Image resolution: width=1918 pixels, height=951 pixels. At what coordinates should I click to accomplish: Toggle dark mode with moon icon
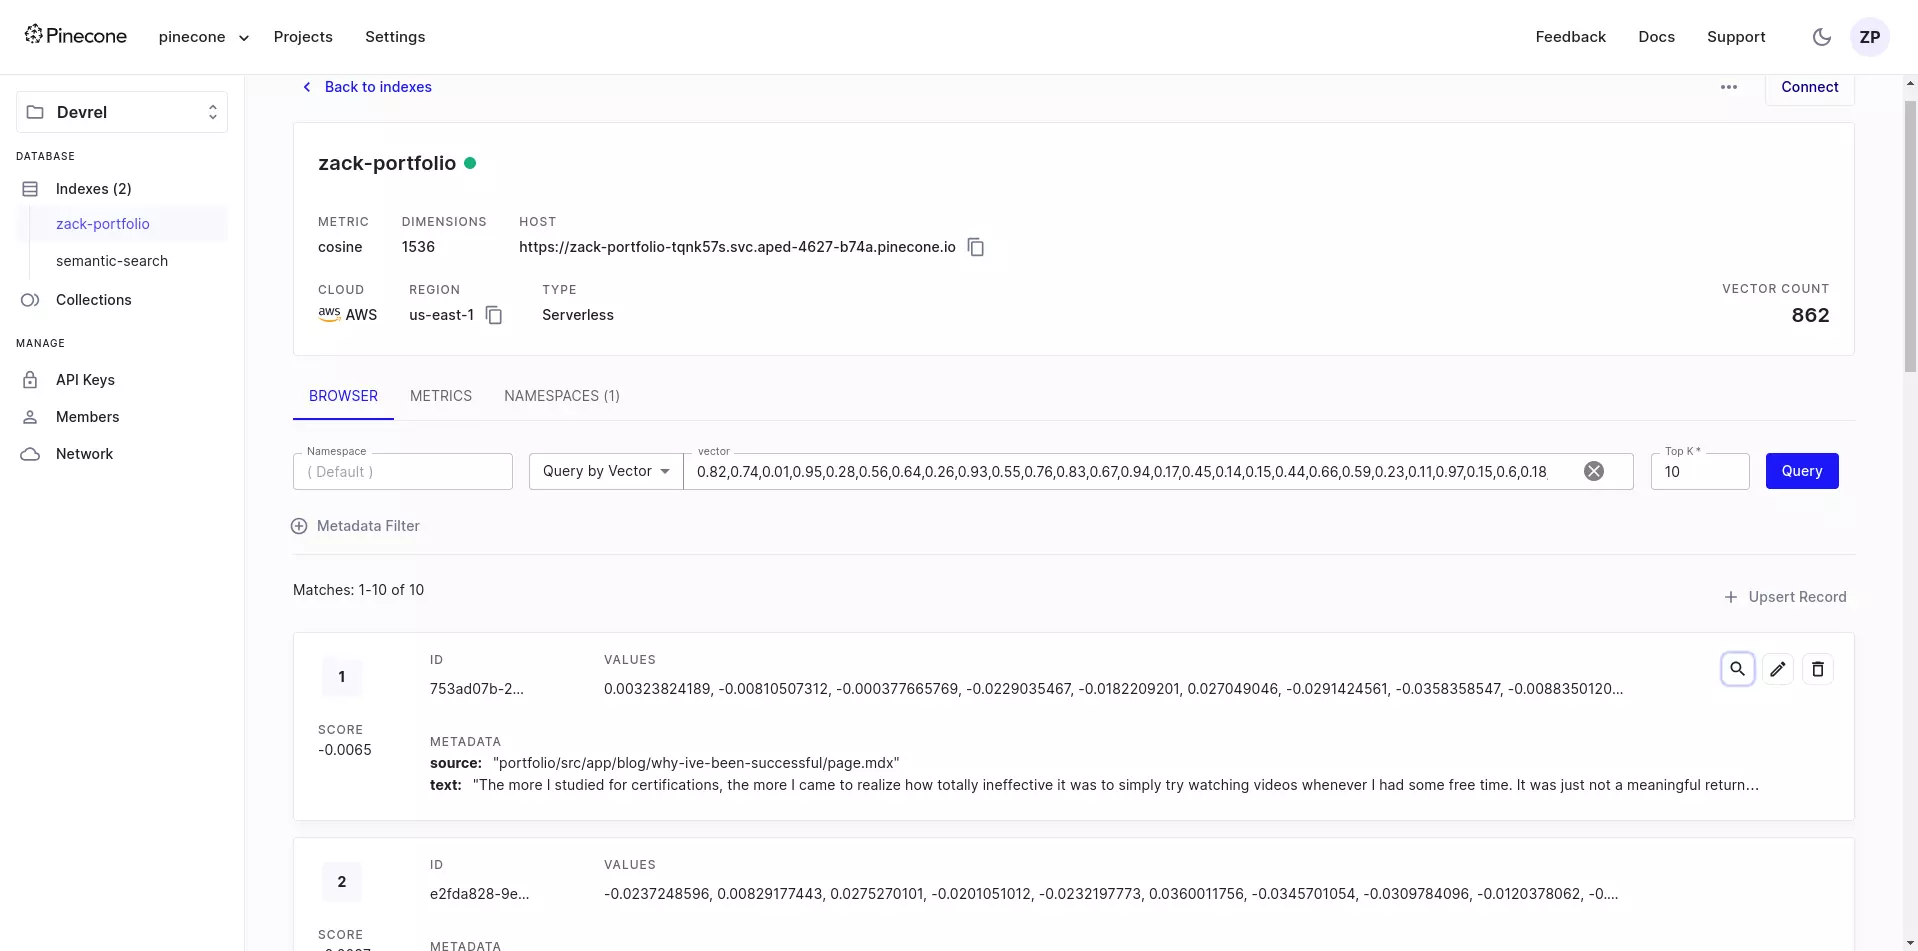(1821, 37)
